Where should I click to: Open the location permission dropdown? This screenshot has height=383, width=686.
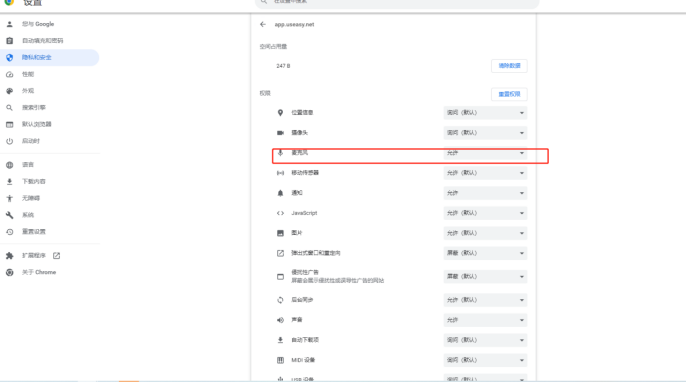(485, 113)
